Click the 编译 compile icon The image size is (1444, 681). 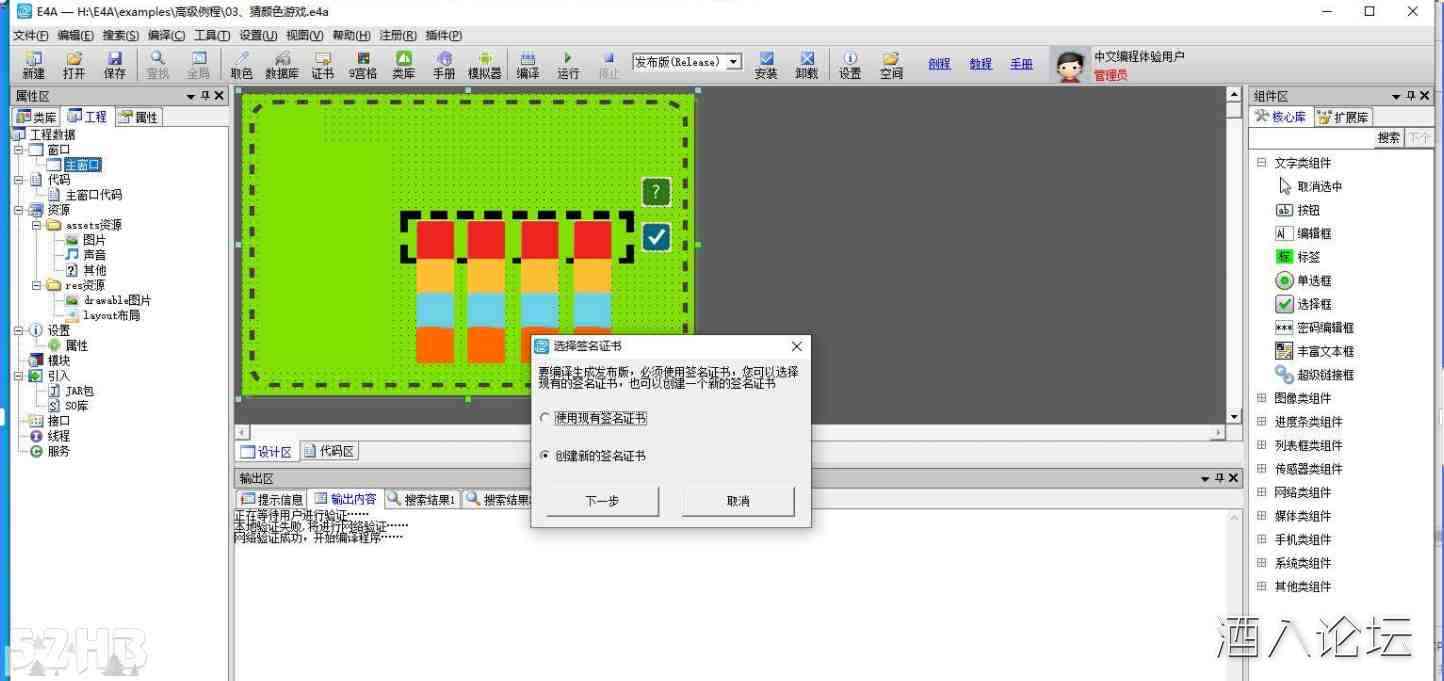point(528,65)
